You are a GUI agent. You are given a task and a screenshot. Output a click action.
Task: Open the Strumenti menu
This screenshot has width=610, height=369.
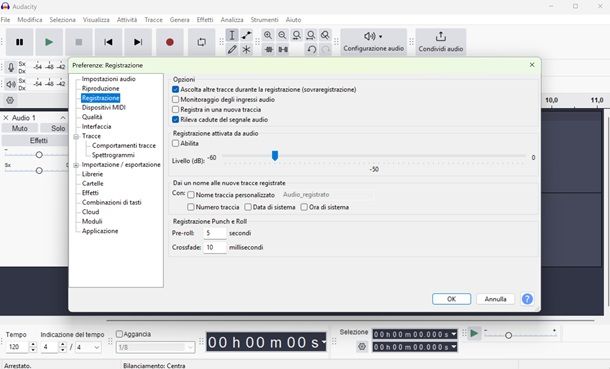click(x=265, y=19)
